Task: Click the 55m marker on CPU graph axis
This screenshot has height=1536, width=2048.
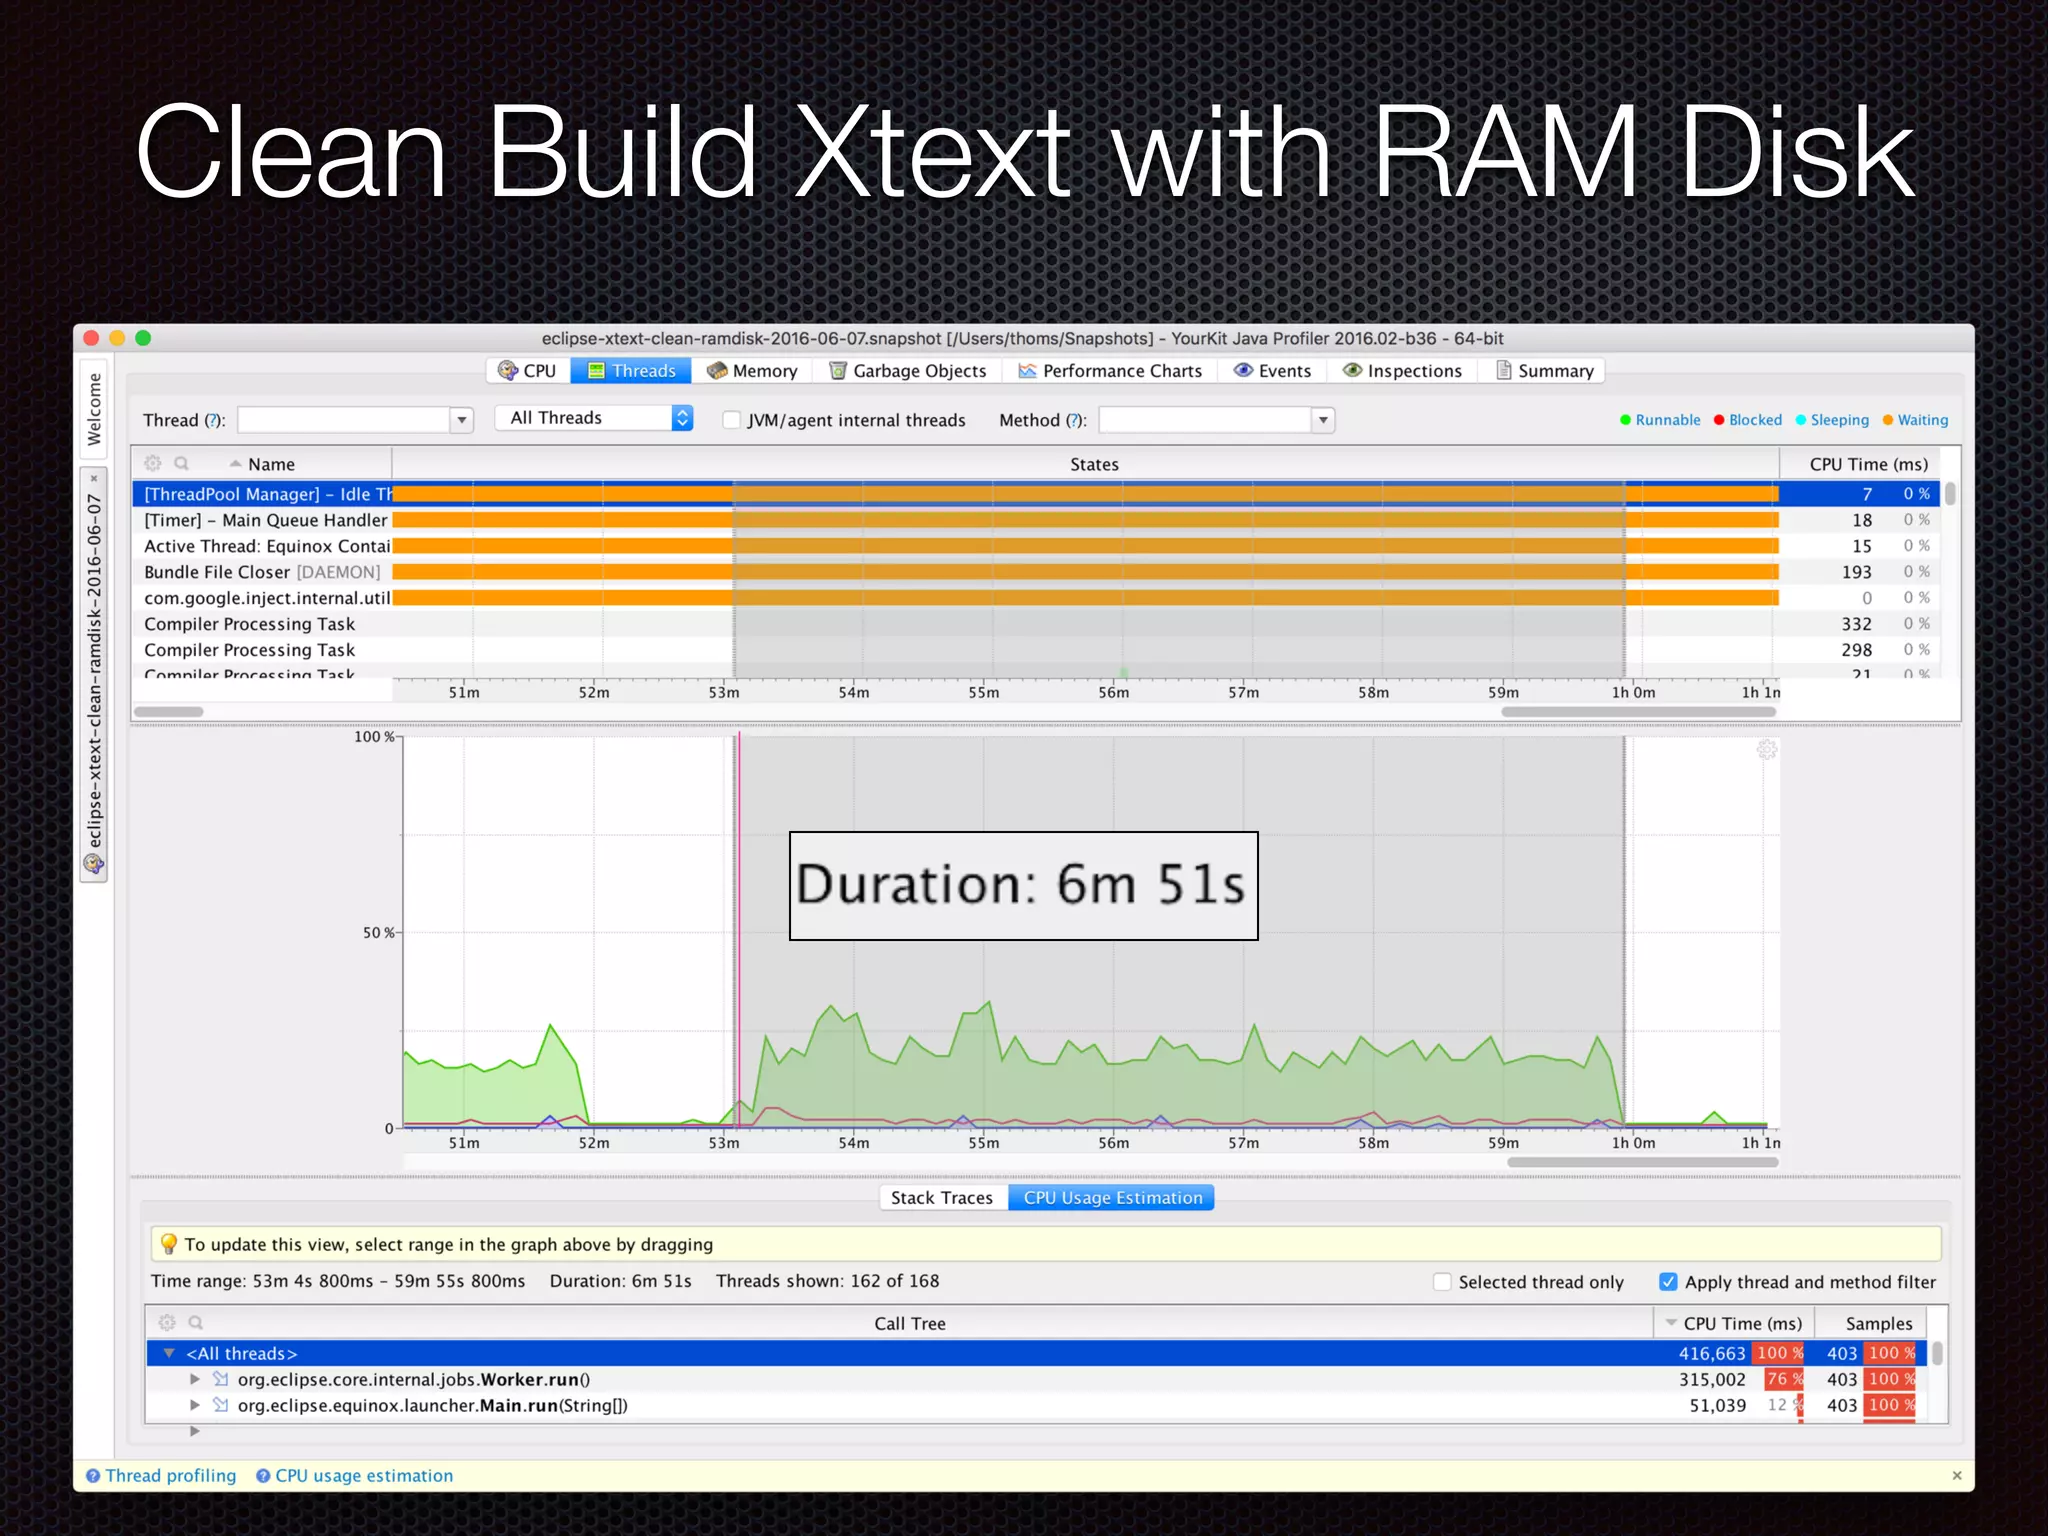Action: (983, 1143)
